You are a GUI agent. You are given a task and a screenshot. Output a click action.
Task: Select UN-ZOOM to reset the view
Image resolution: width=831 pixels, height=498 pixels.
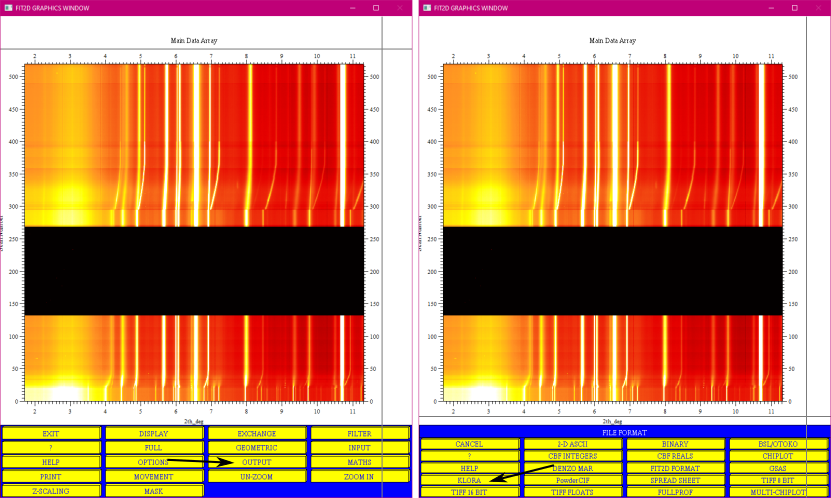257,476
